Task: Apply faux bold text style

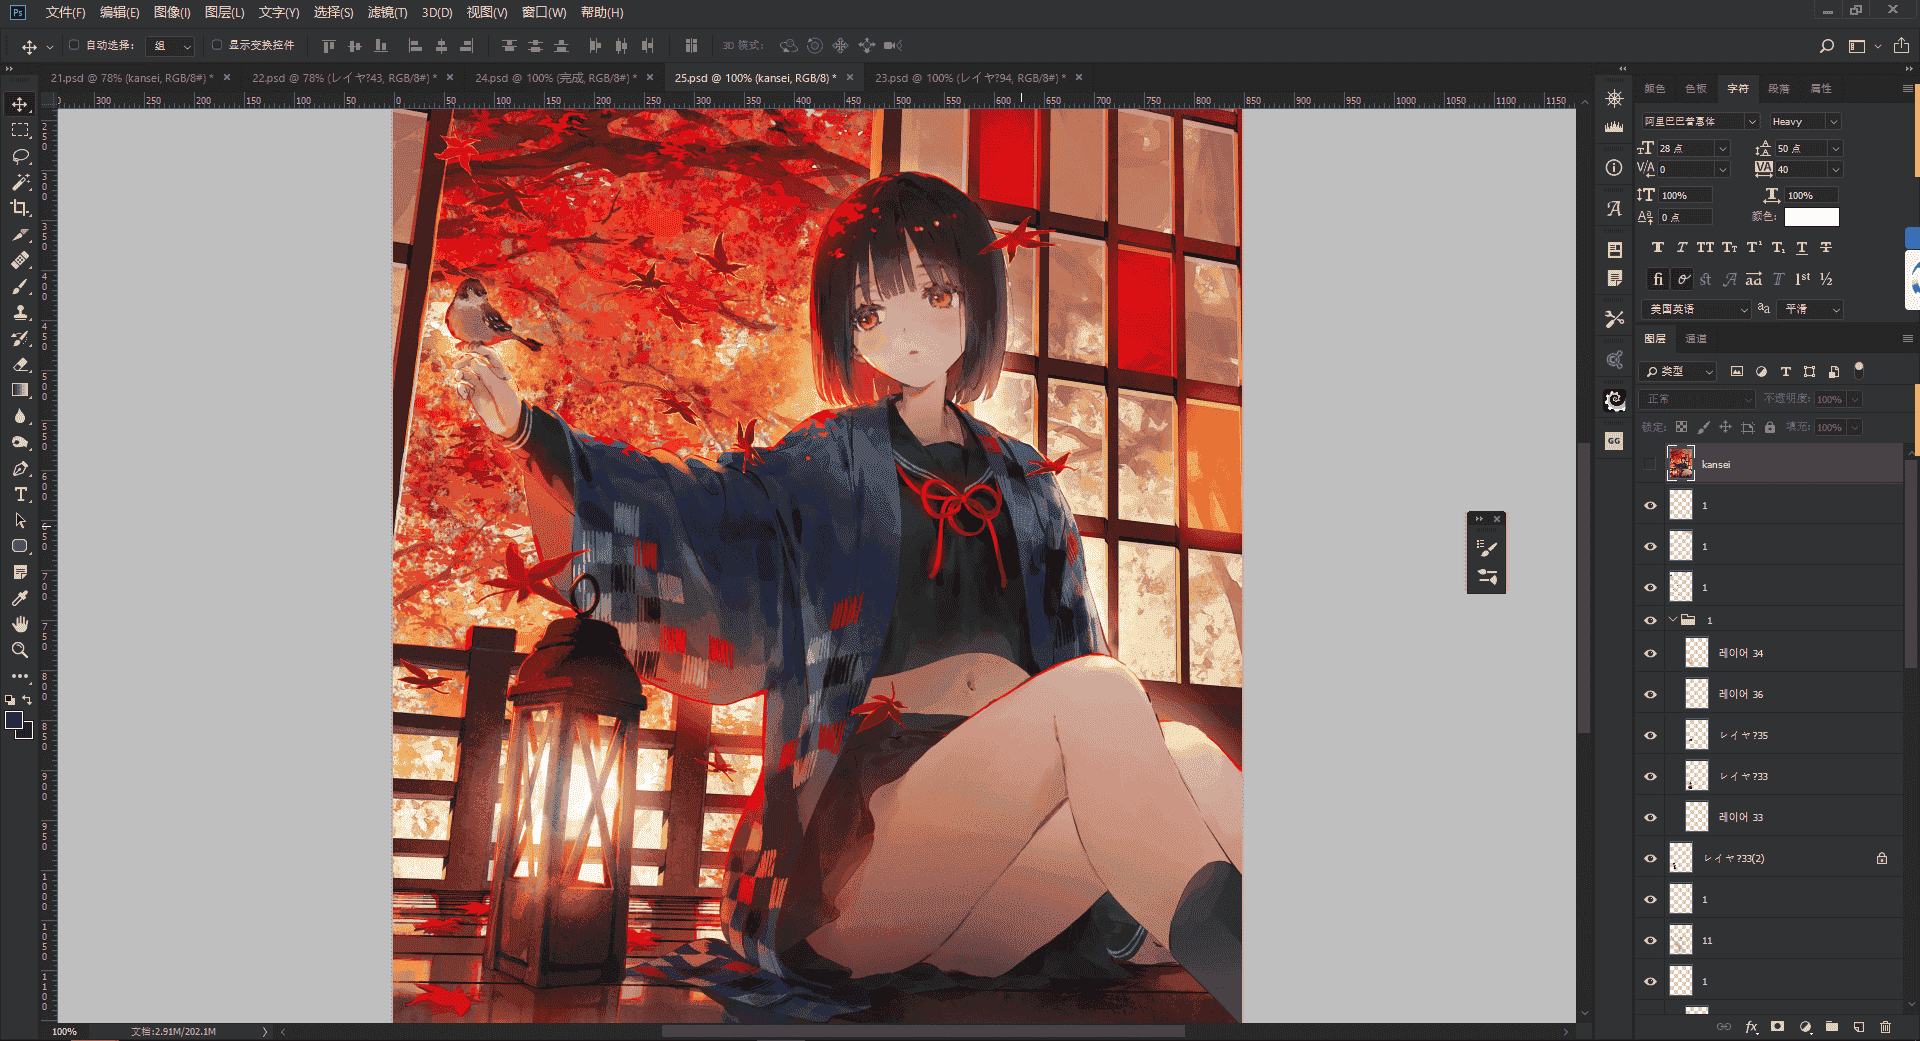Action: coord(1658,248)
